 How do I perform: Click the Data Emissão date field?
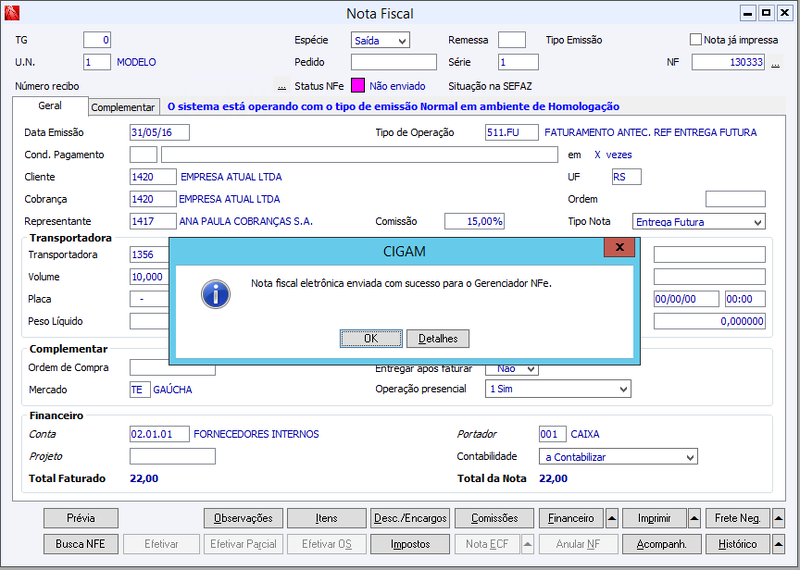(159, 132)
